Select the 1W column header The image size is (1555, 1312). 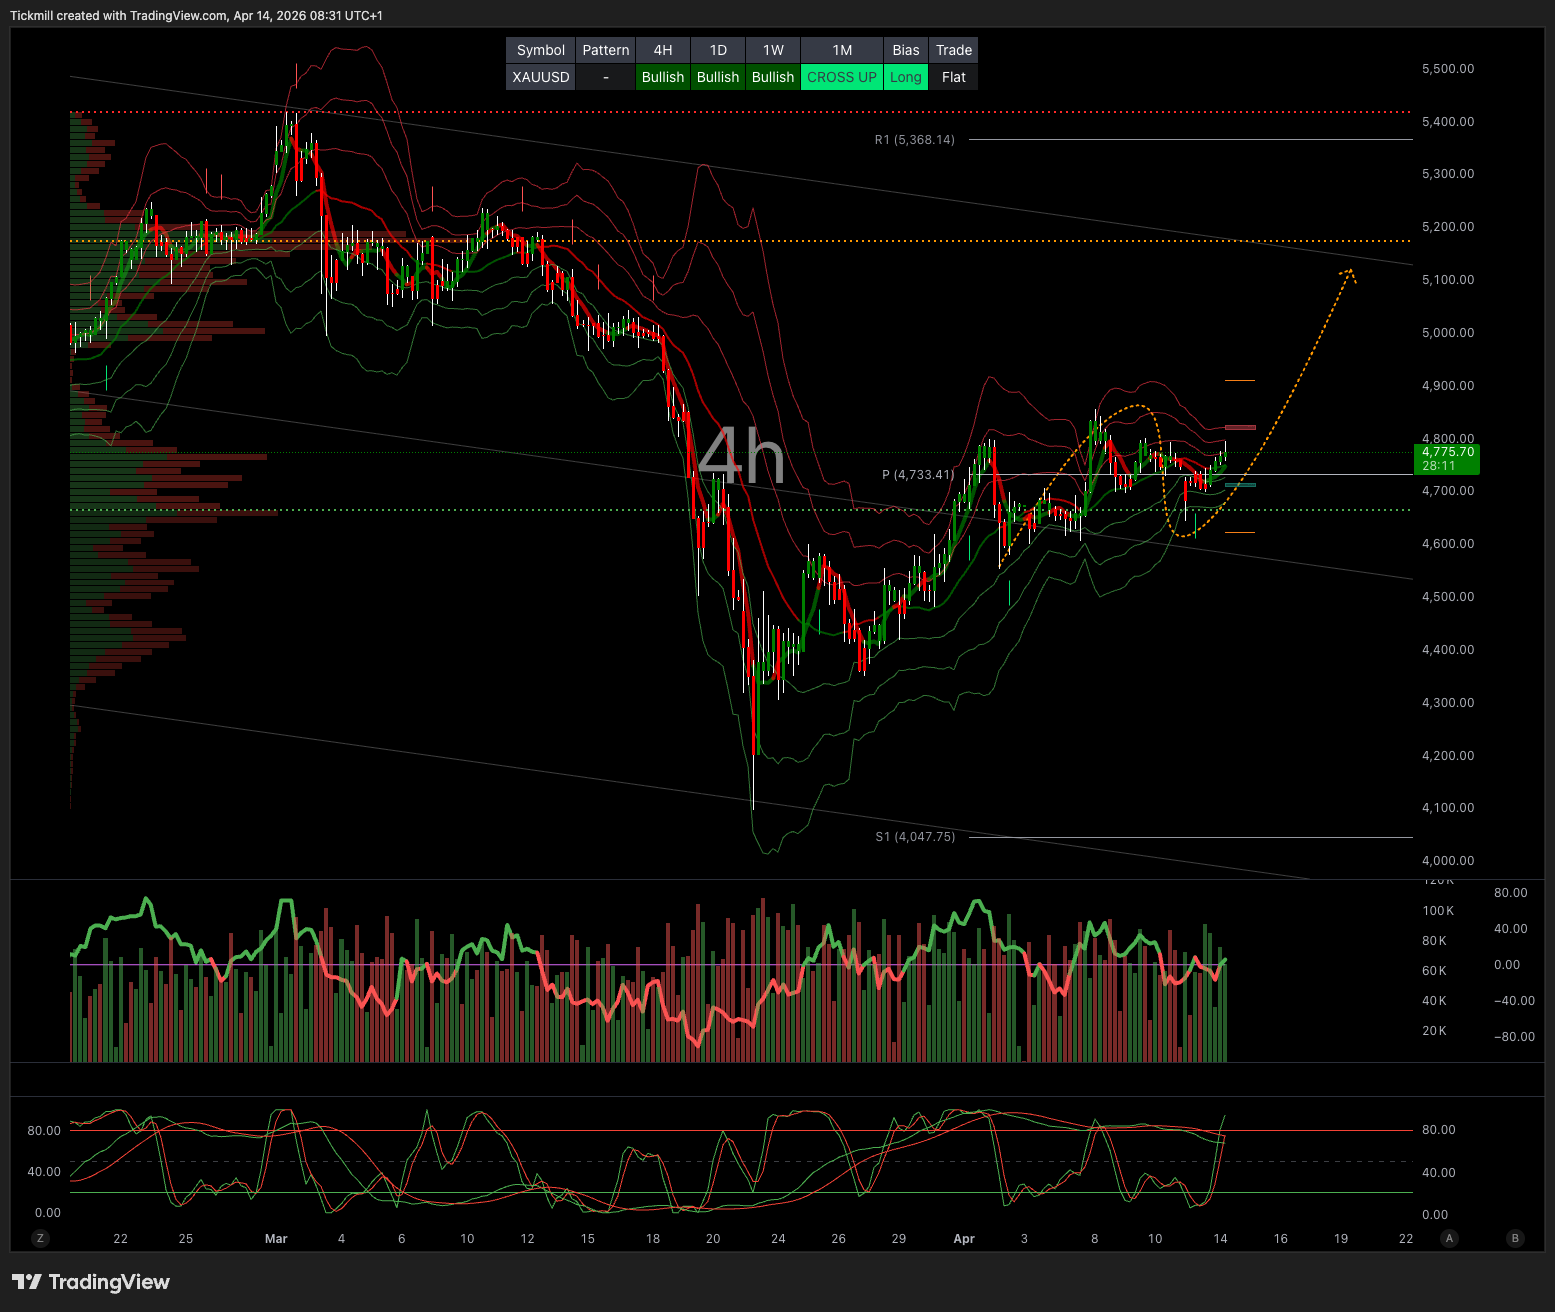pyautogui.click(x=773, y=50)
